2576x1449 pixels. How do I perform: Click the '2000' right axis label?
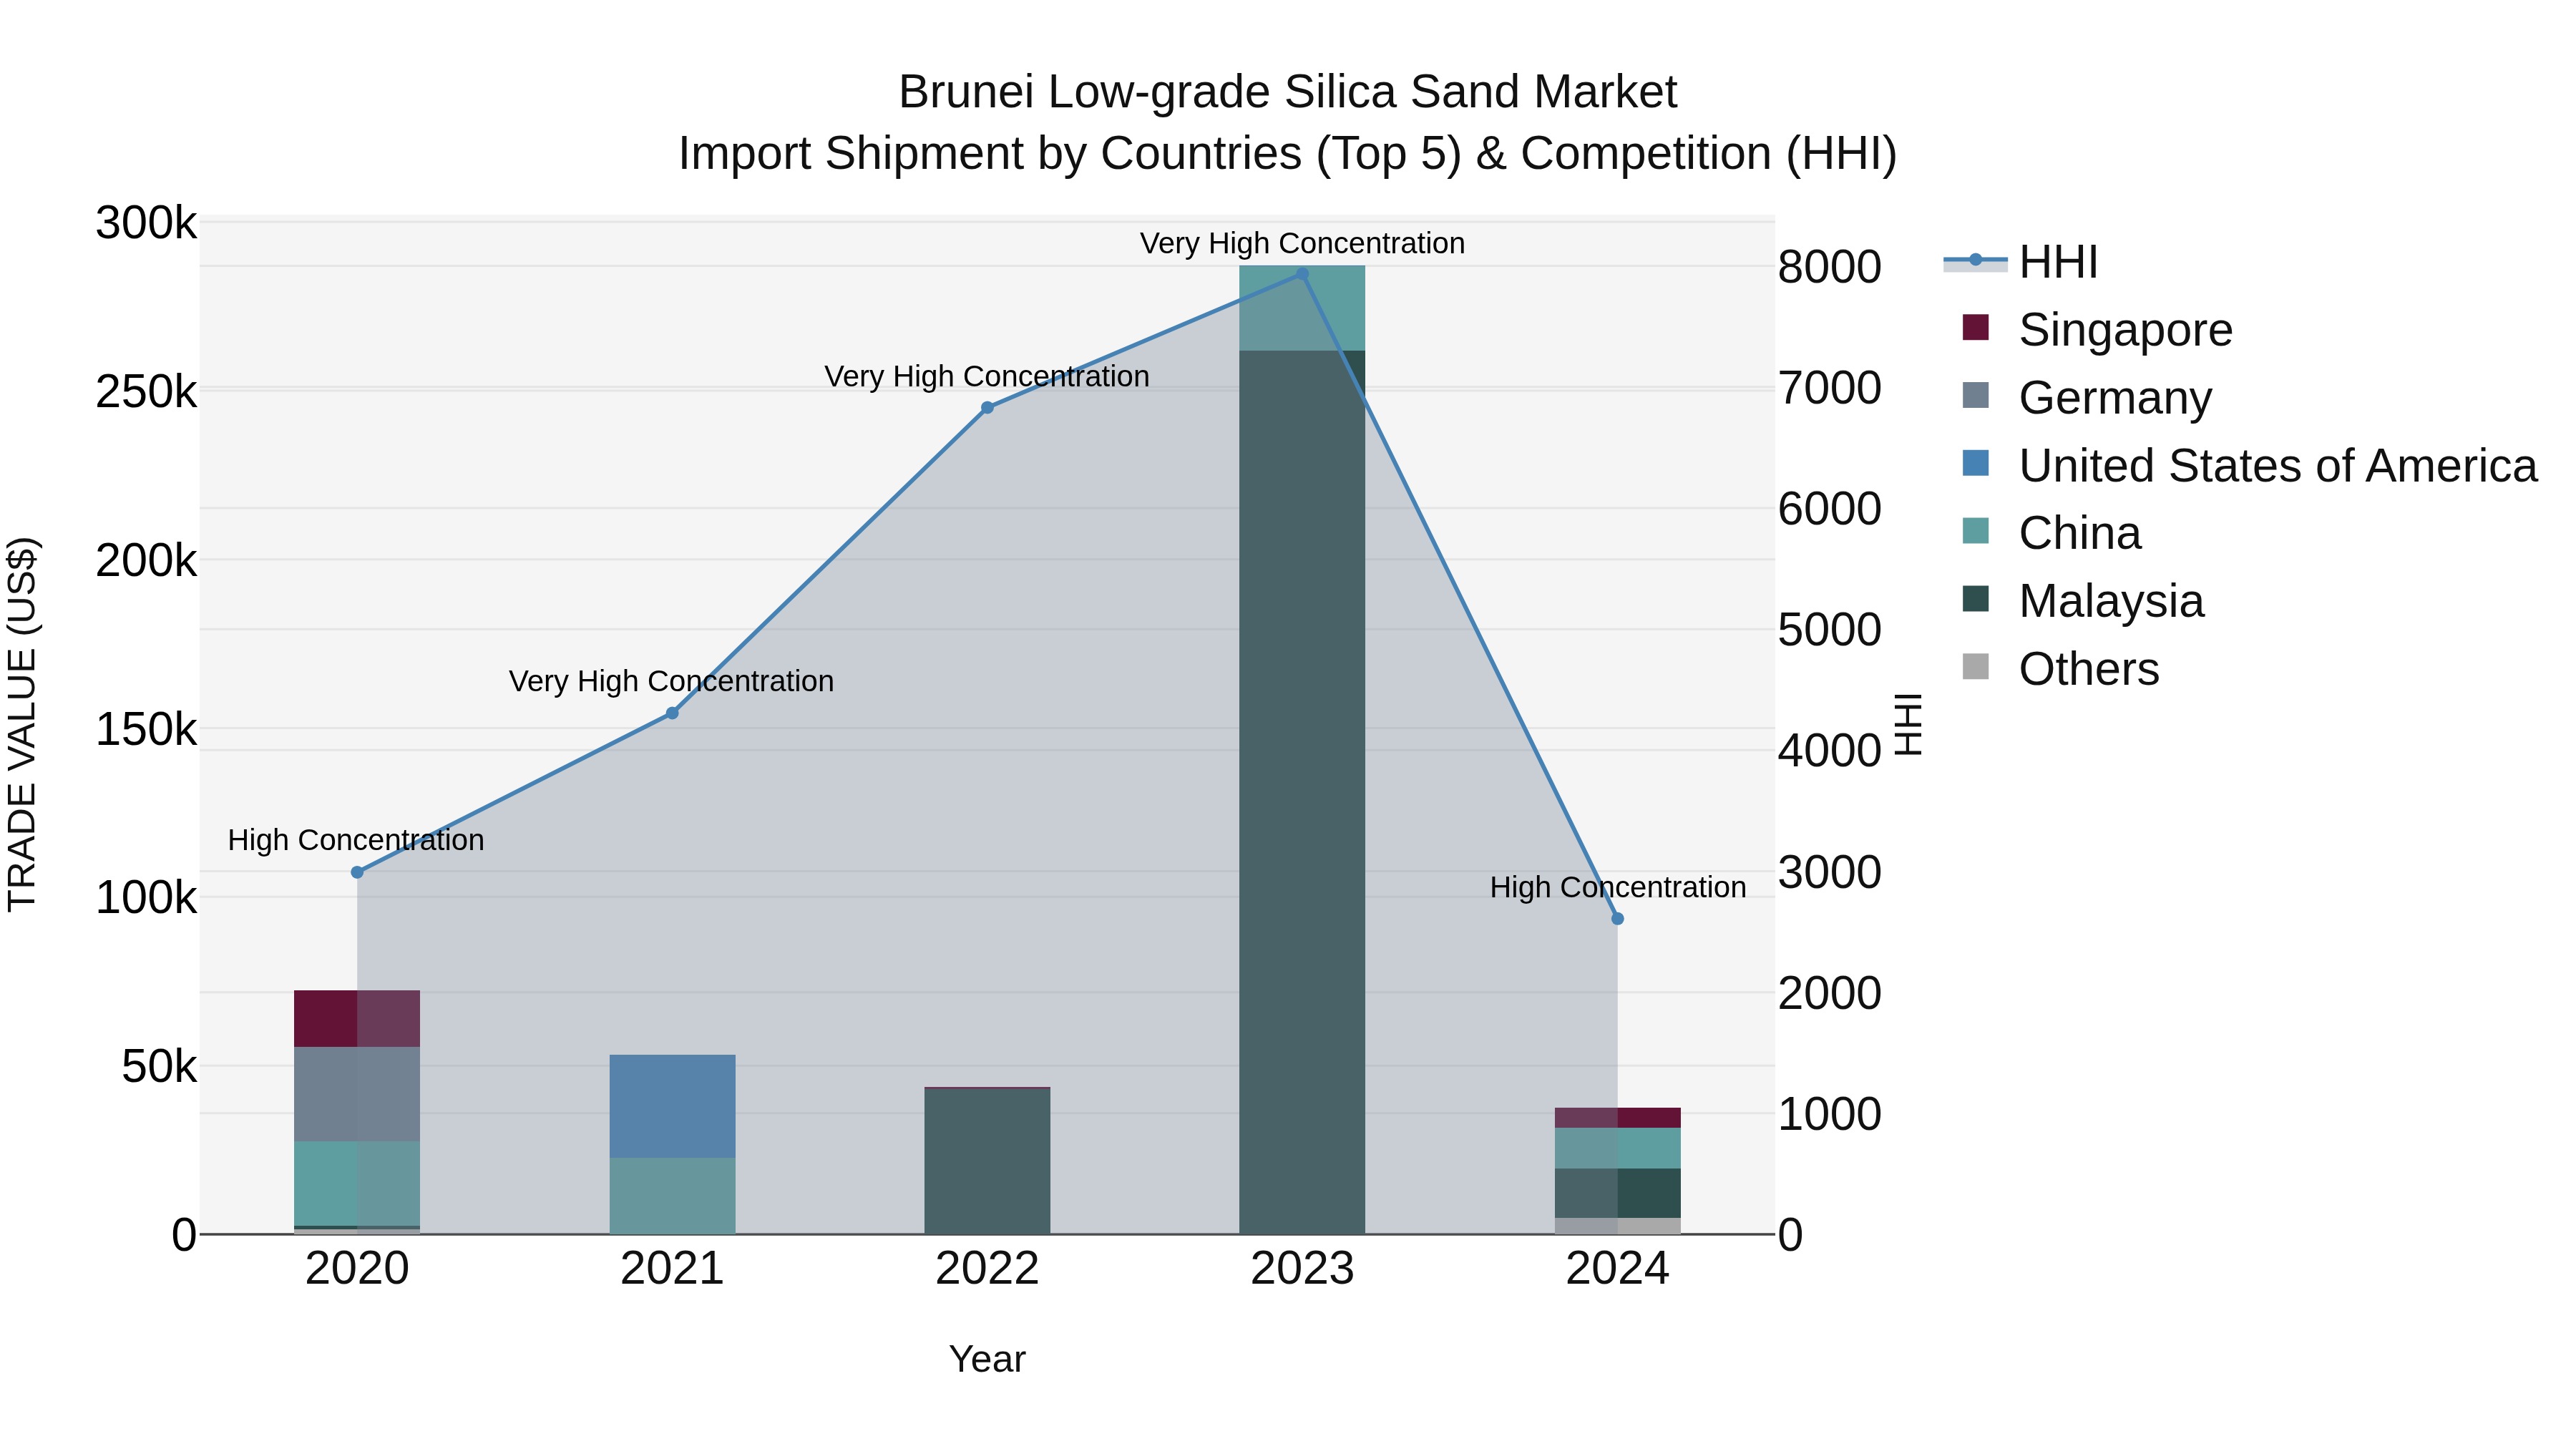(1830, 993)
